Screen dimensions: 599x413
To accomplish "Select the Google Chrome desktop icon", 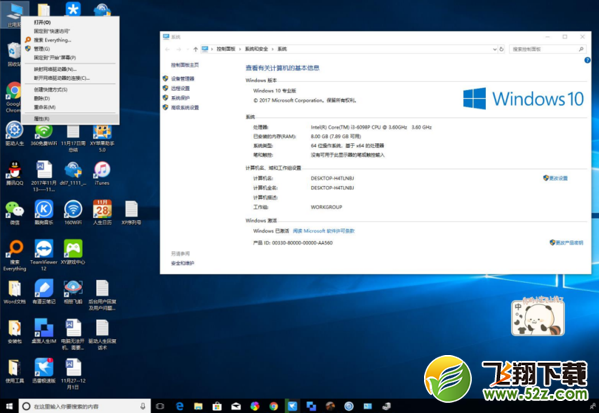I will pos(14,97).
